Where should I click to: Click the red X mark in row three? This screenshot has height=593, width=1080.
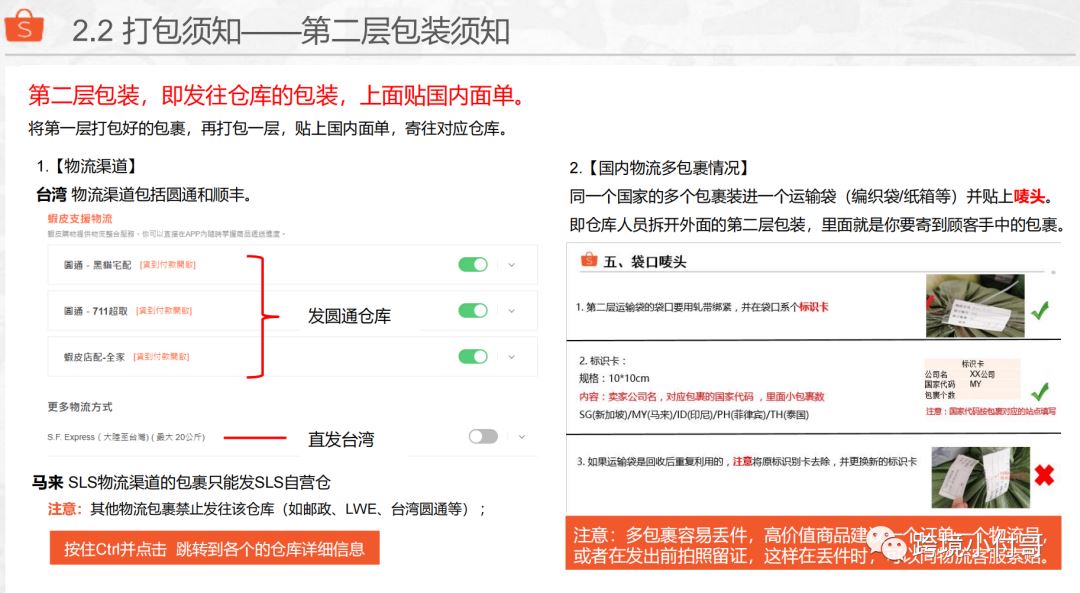pyautogui.click(x=1044, y=475)
